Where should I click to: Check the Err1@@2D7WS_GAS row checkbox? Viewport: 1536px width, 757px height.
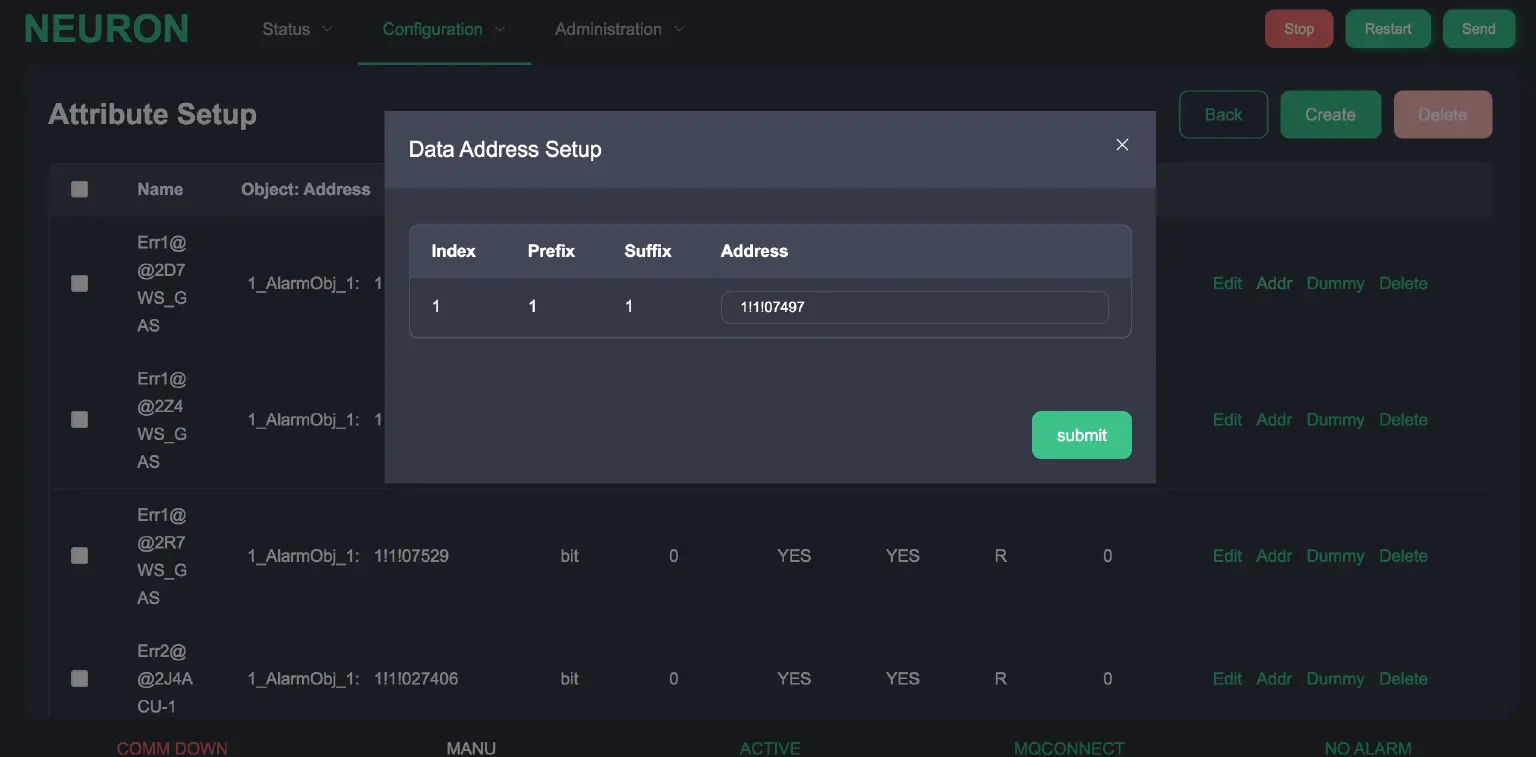pos(80,284)
